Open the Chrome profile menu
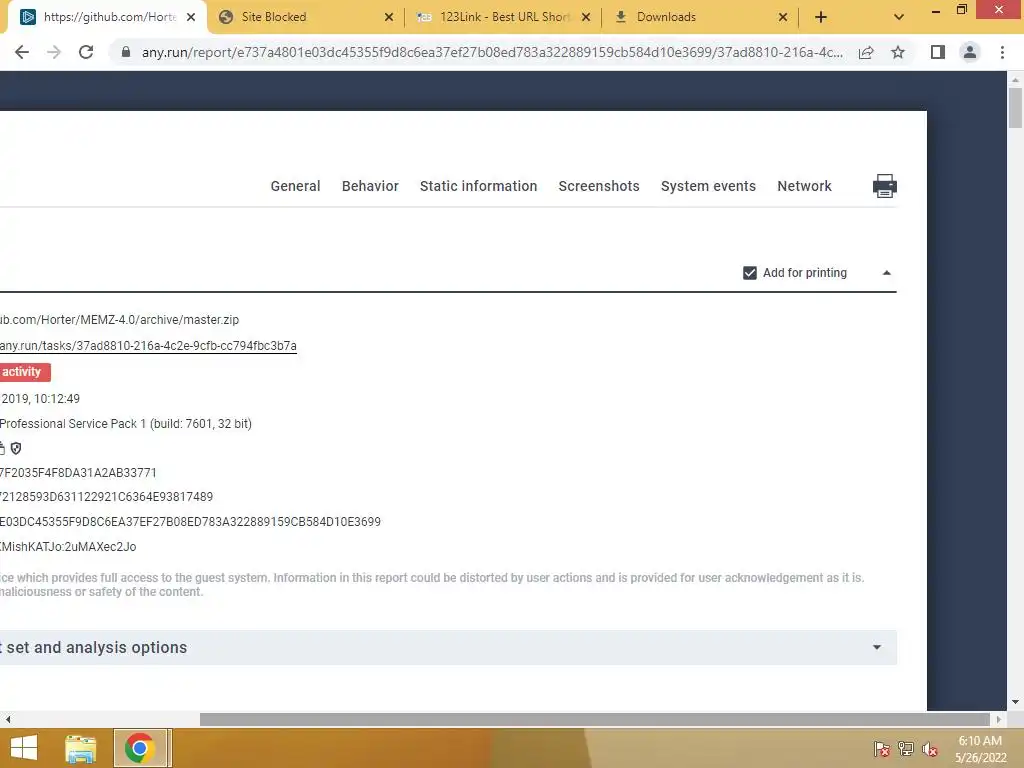 click(970, 52)
